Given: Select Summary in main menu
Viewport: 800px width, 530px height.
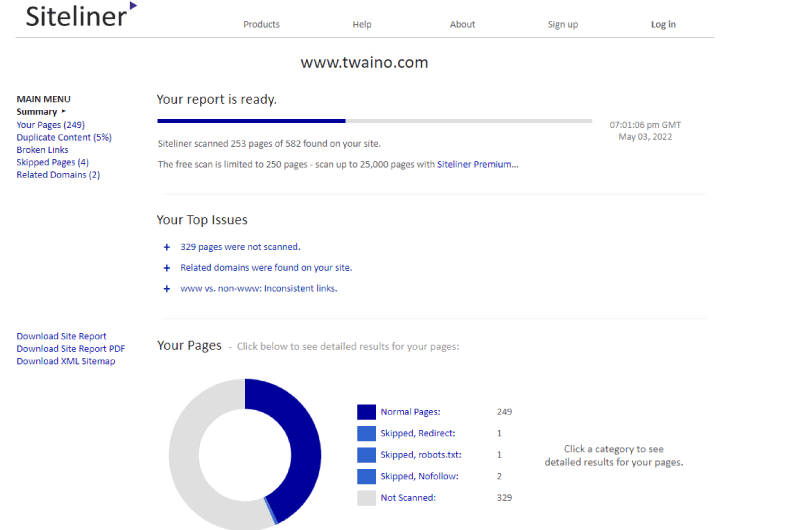Looking at the screenshot, I should click(x=37, y=112).
